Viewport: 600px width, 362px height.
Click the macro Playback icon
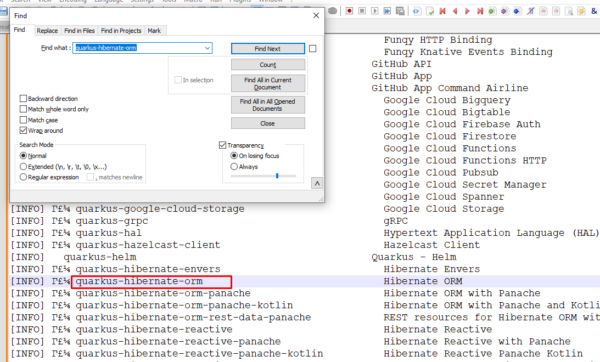tap(375, 11)
